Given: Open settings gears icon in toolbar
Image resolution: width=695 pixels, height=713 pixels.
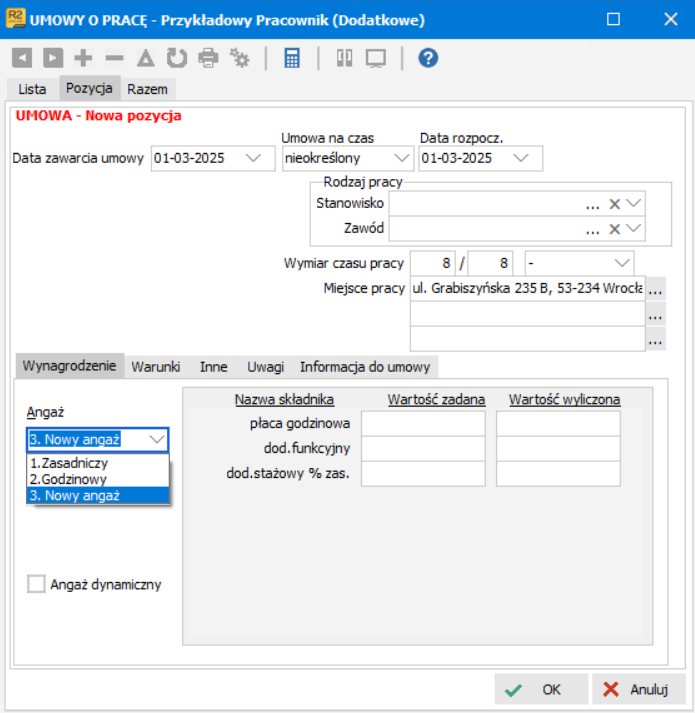Looking at the screenshot, I should coord(240,58).
